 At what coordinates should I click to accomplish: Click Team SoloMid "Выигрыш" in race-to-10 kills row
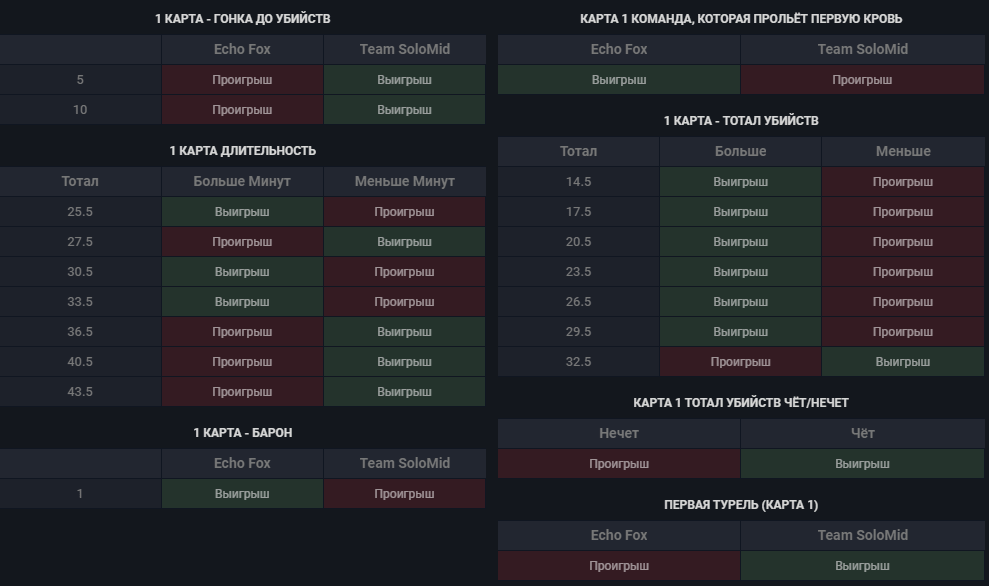pos(404,110)
